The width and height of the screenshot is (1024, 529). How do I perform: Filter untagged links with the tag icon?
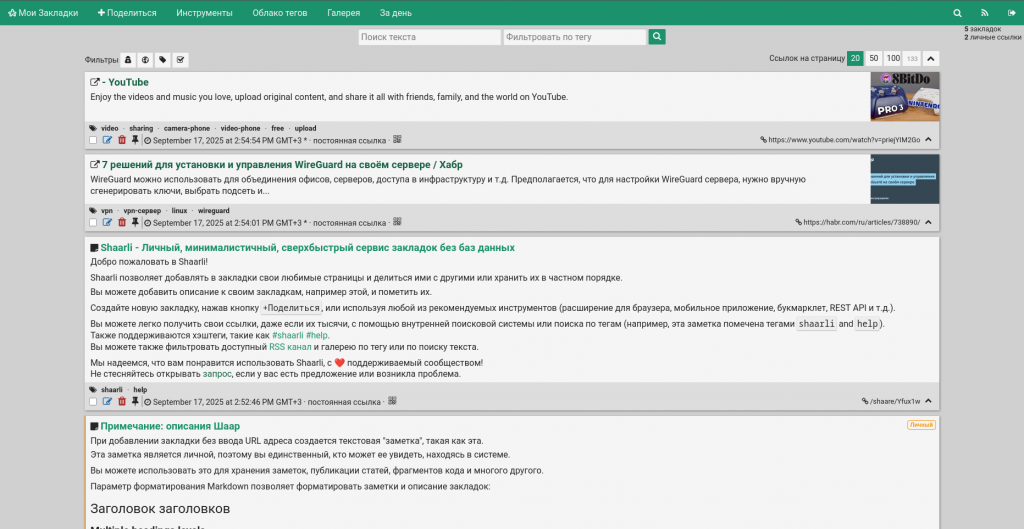163,60
